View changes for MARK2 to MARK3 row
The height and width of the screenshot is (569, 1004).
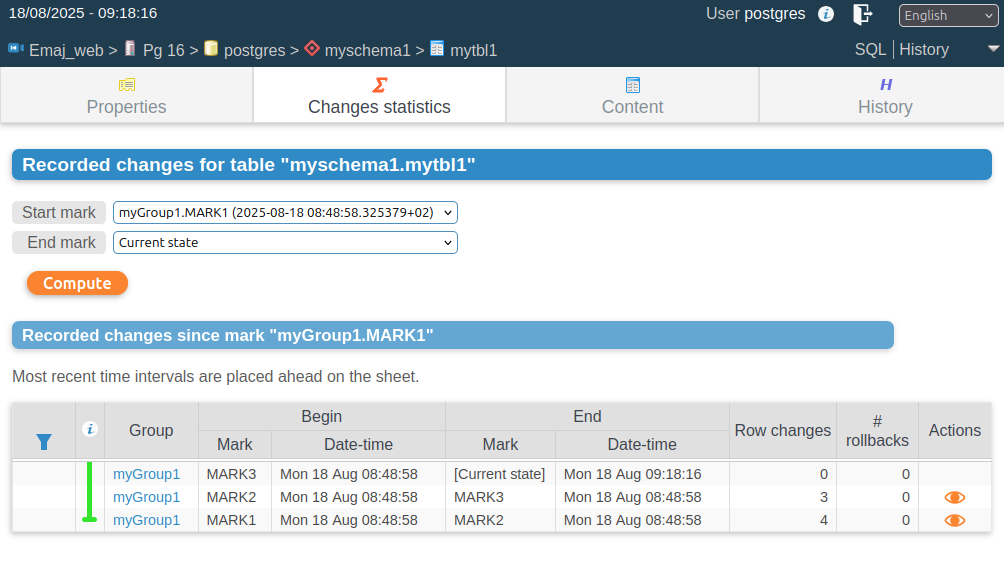click(955, 497)
